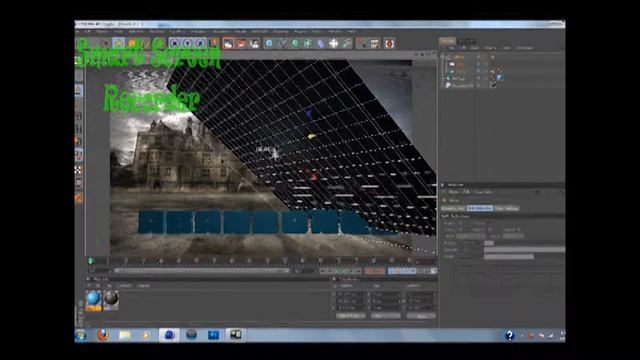
Task: Click the white cross scene object icon
Action: point(334,43)
